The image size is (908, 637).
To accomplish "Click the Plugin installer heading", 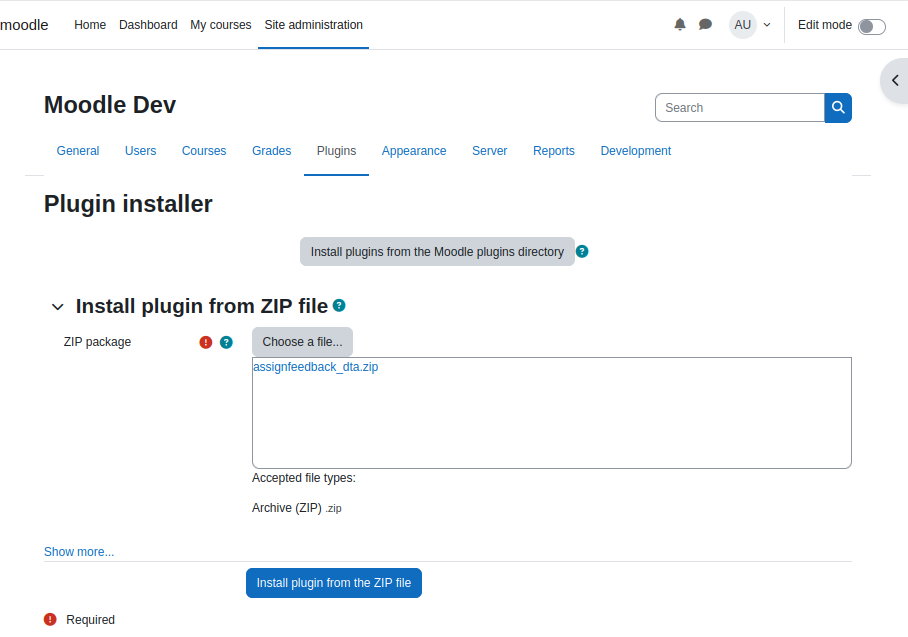I will (x=128, y=204).
